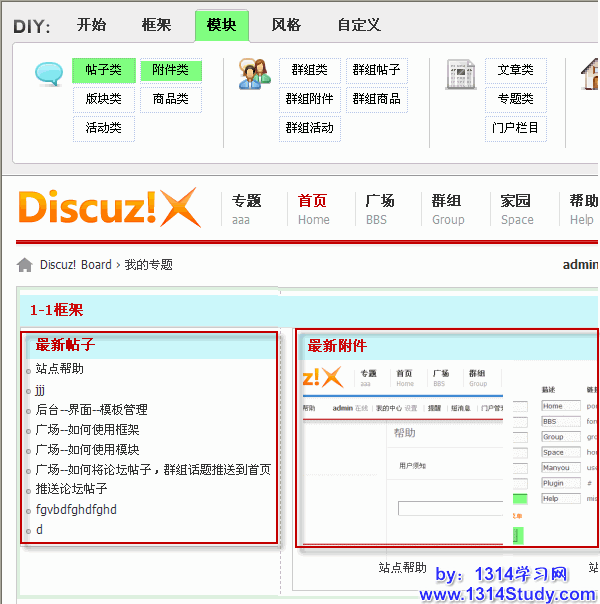Click the home icon in breadcrumb

tap(25, 265)
